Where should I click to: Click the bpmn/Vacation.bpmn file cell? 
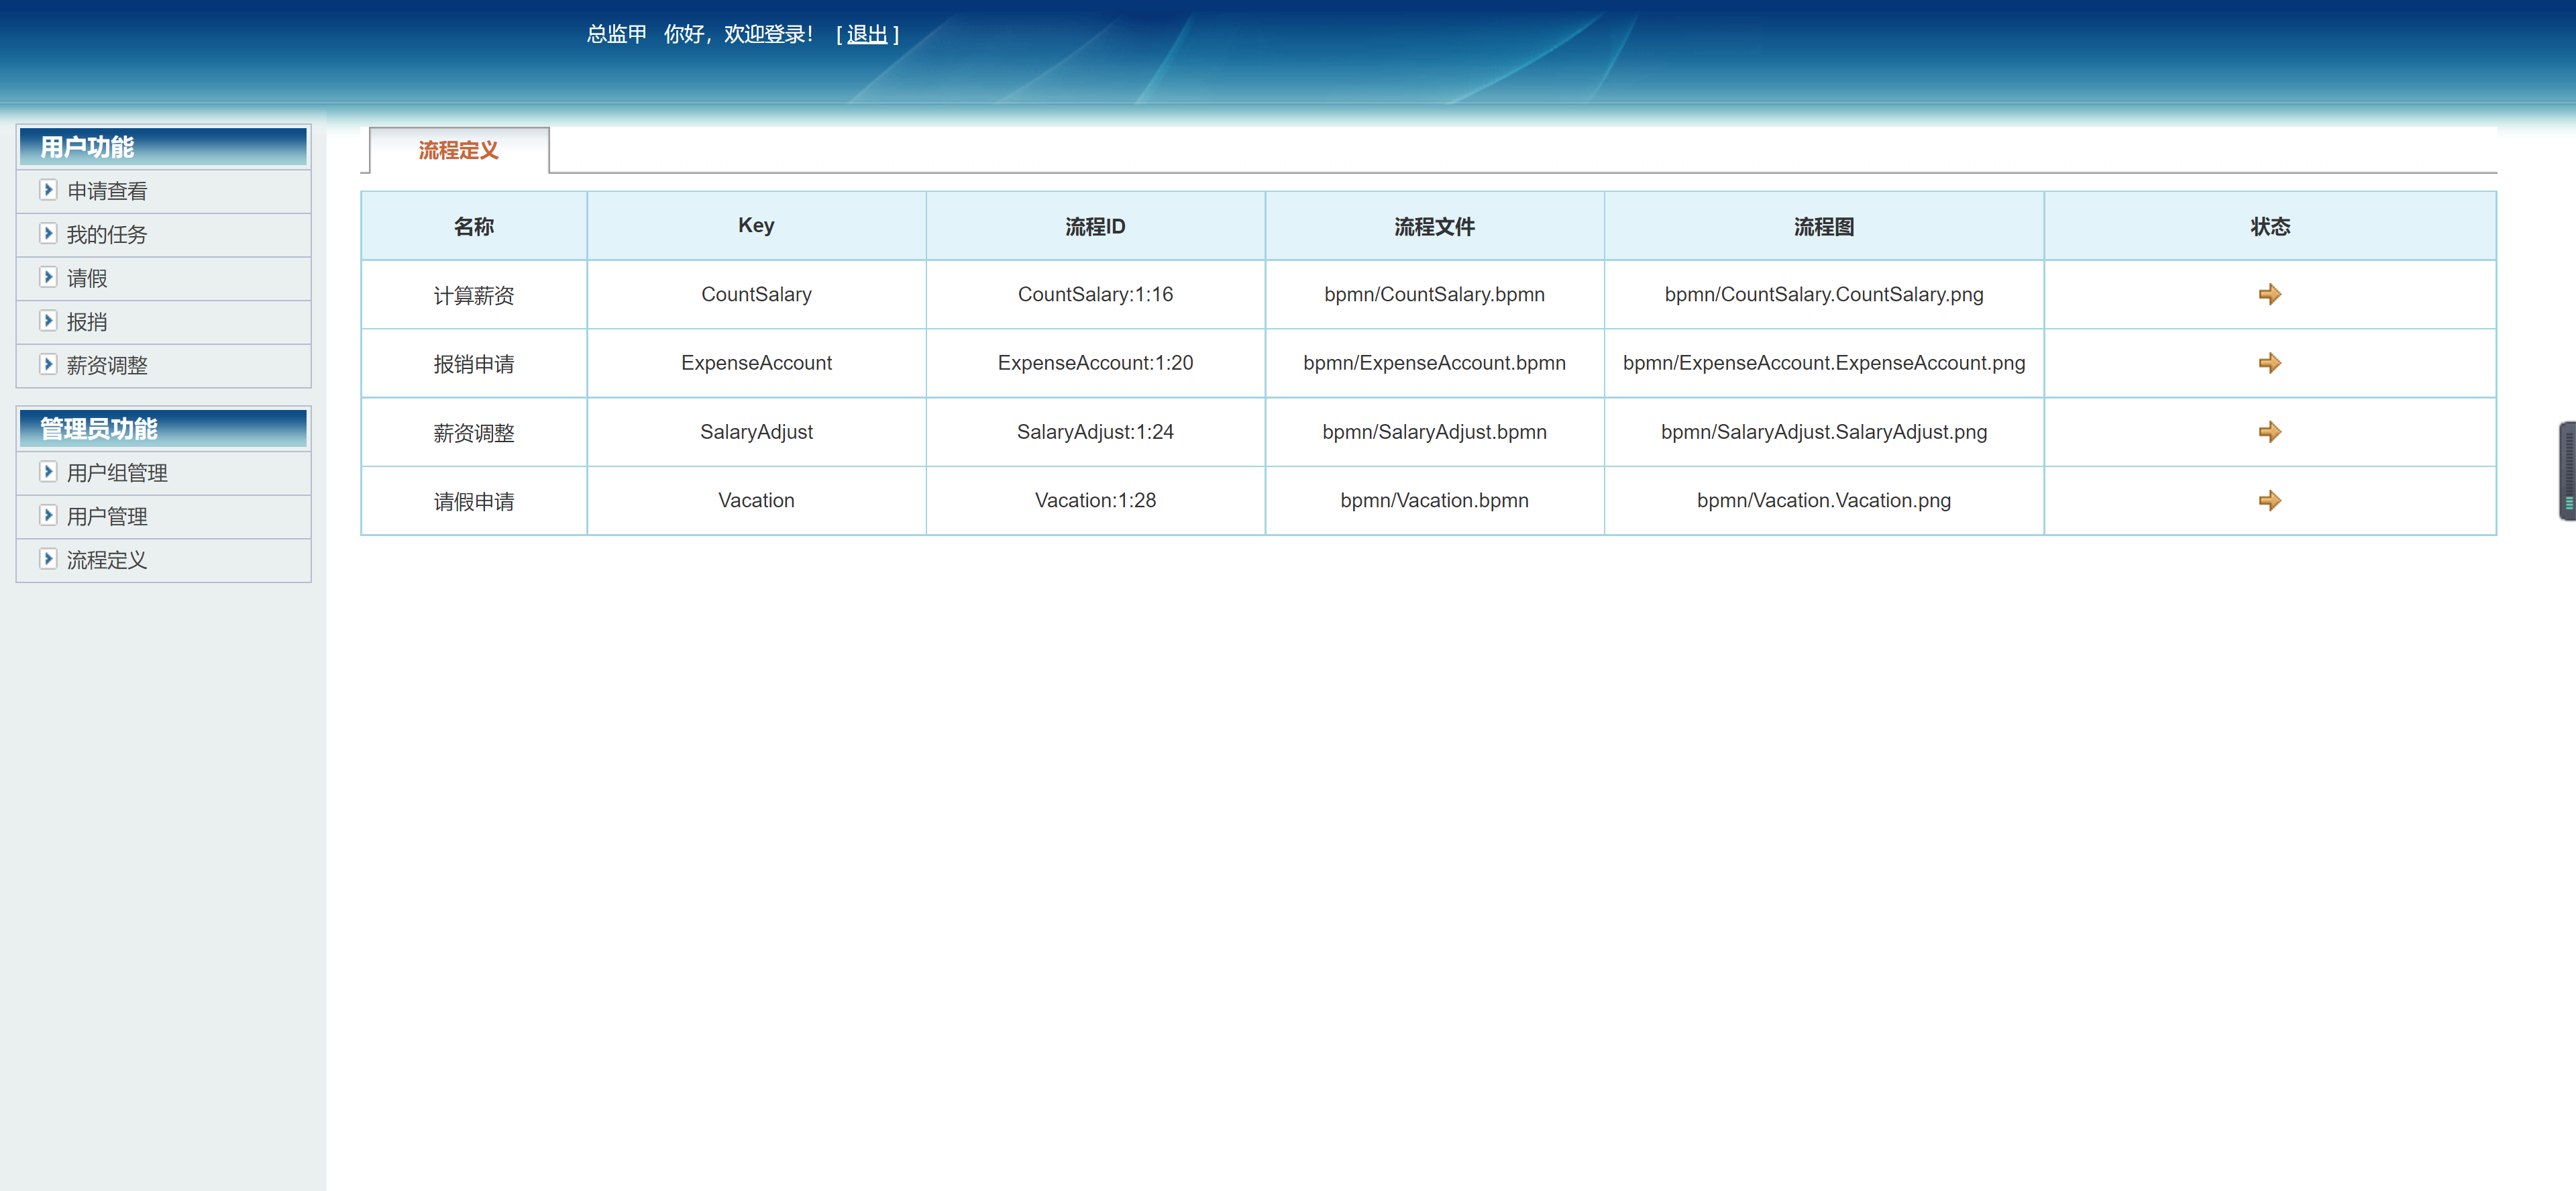pyautogui.click(x=1434, y=500)
